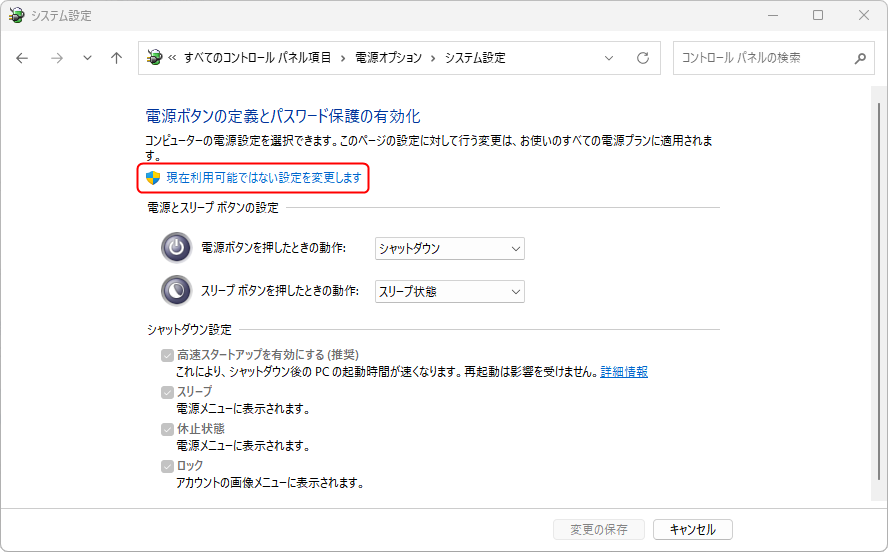Image resolution: width=888 pixels, height=552 pixels.
Task: Click the power options icon in address bar
Action: click(x=154, y=57)
